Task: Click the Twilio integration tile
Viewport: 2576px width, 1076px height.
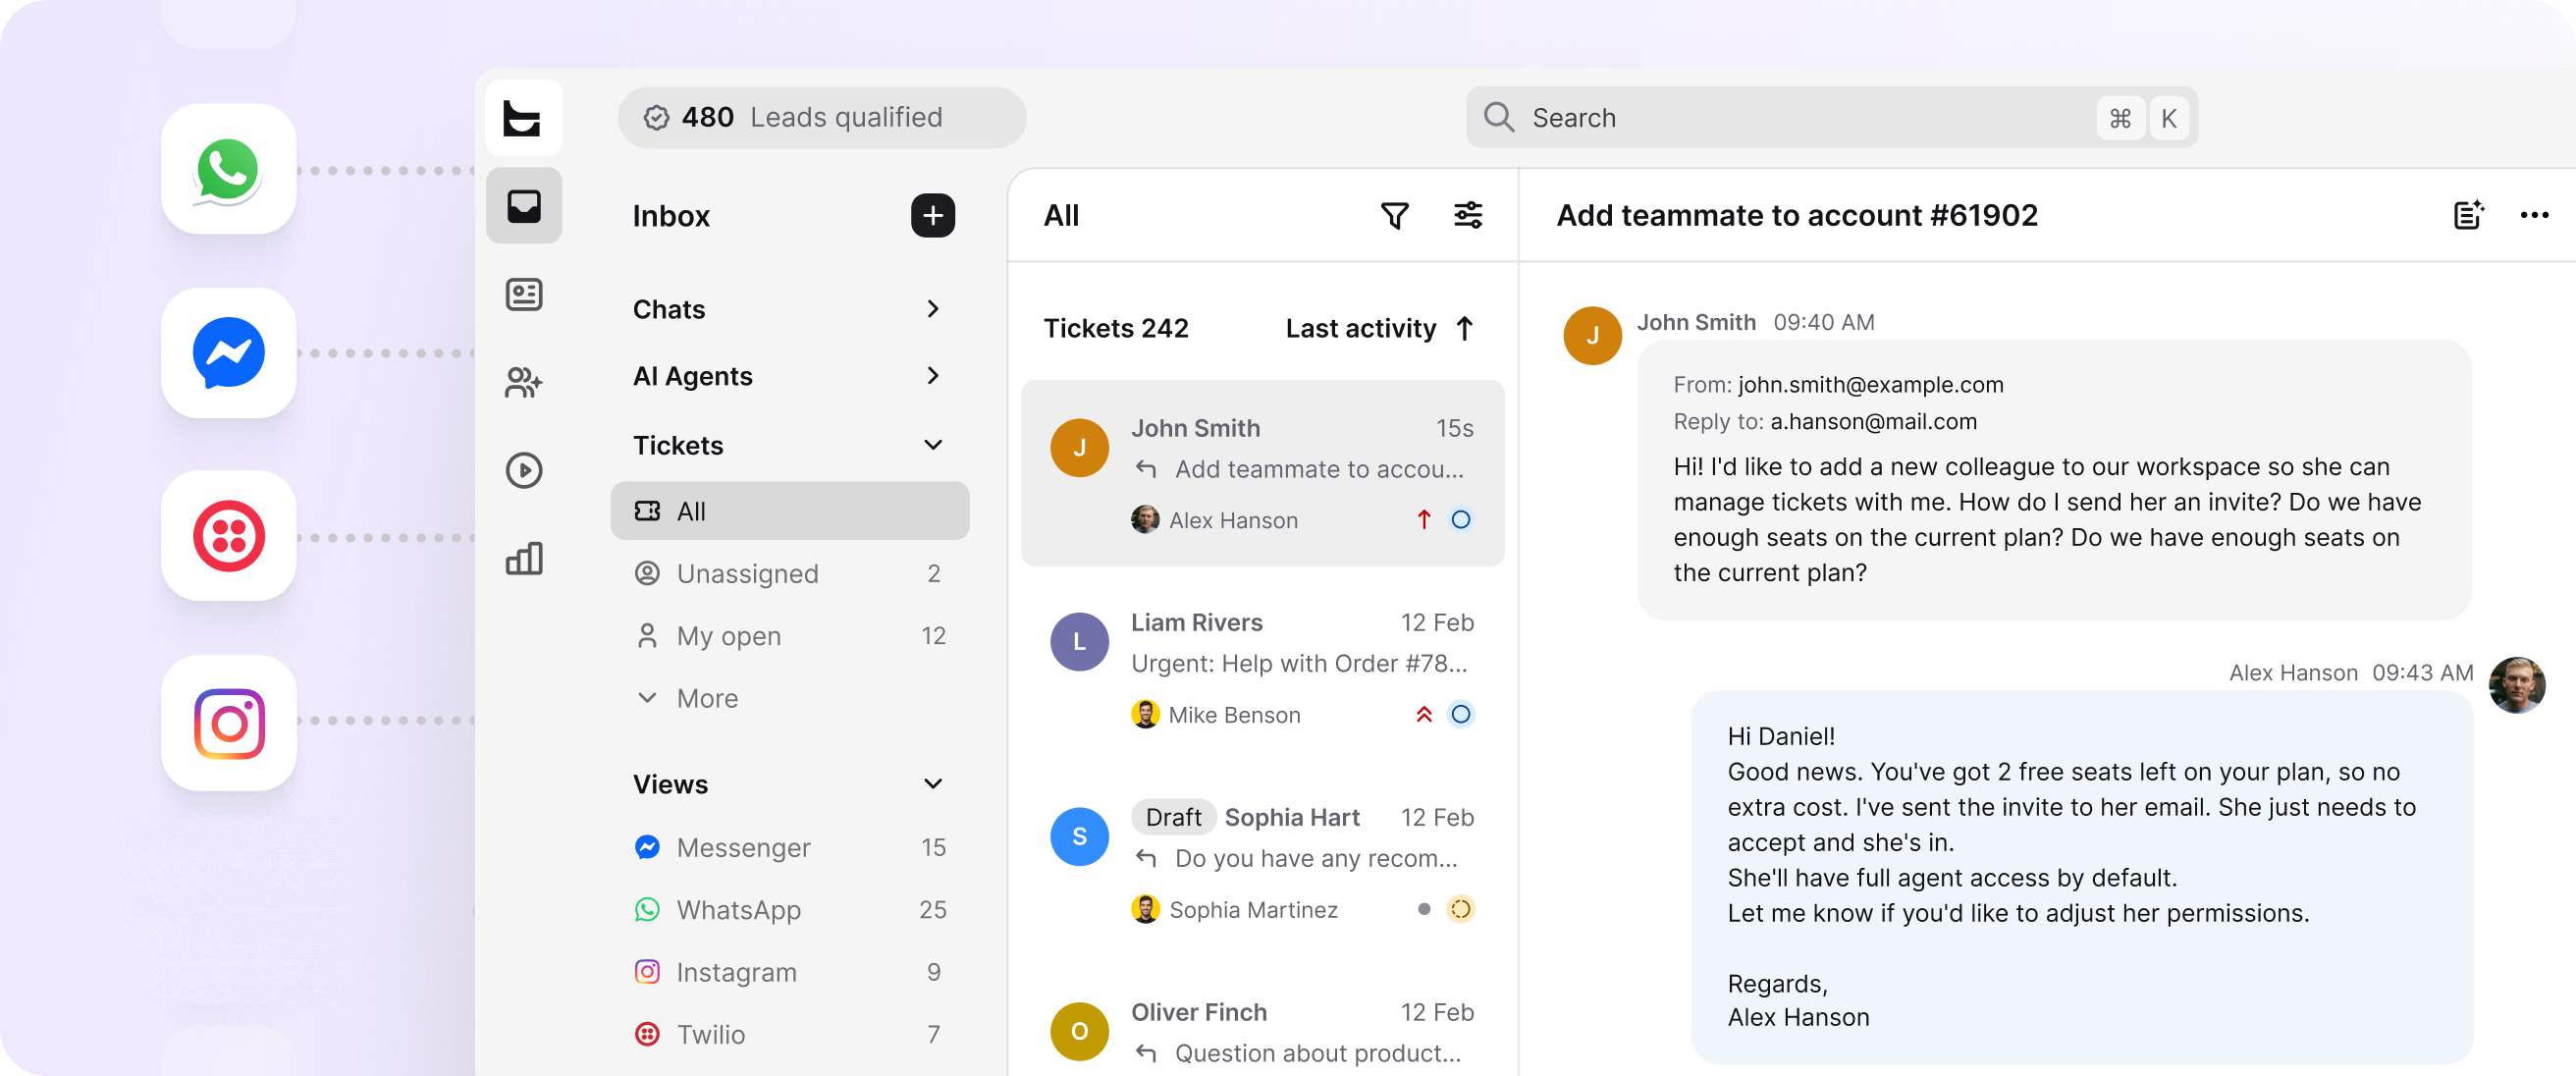Action: point(228,536)
